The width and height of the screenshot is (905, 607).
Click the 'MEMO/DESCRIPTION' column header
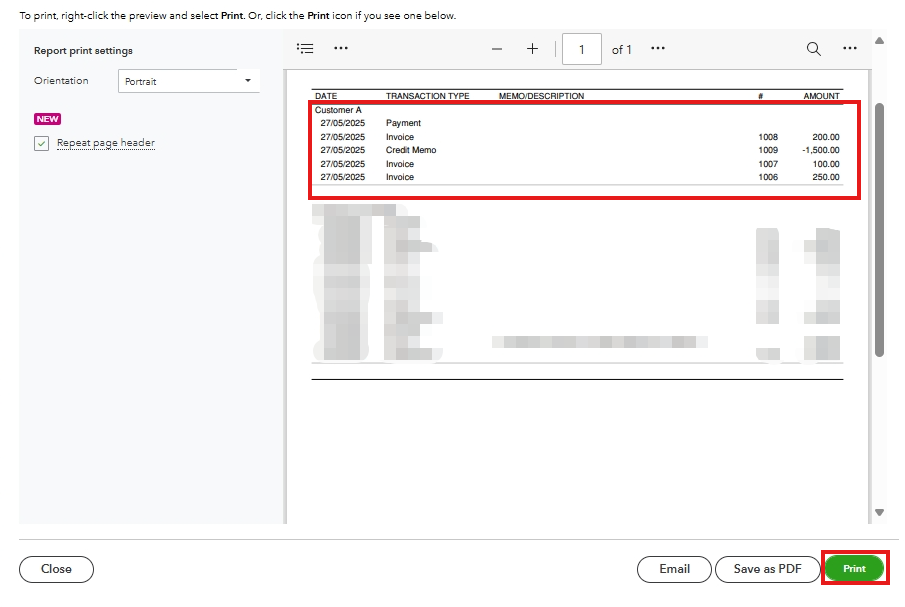point(541,96)
